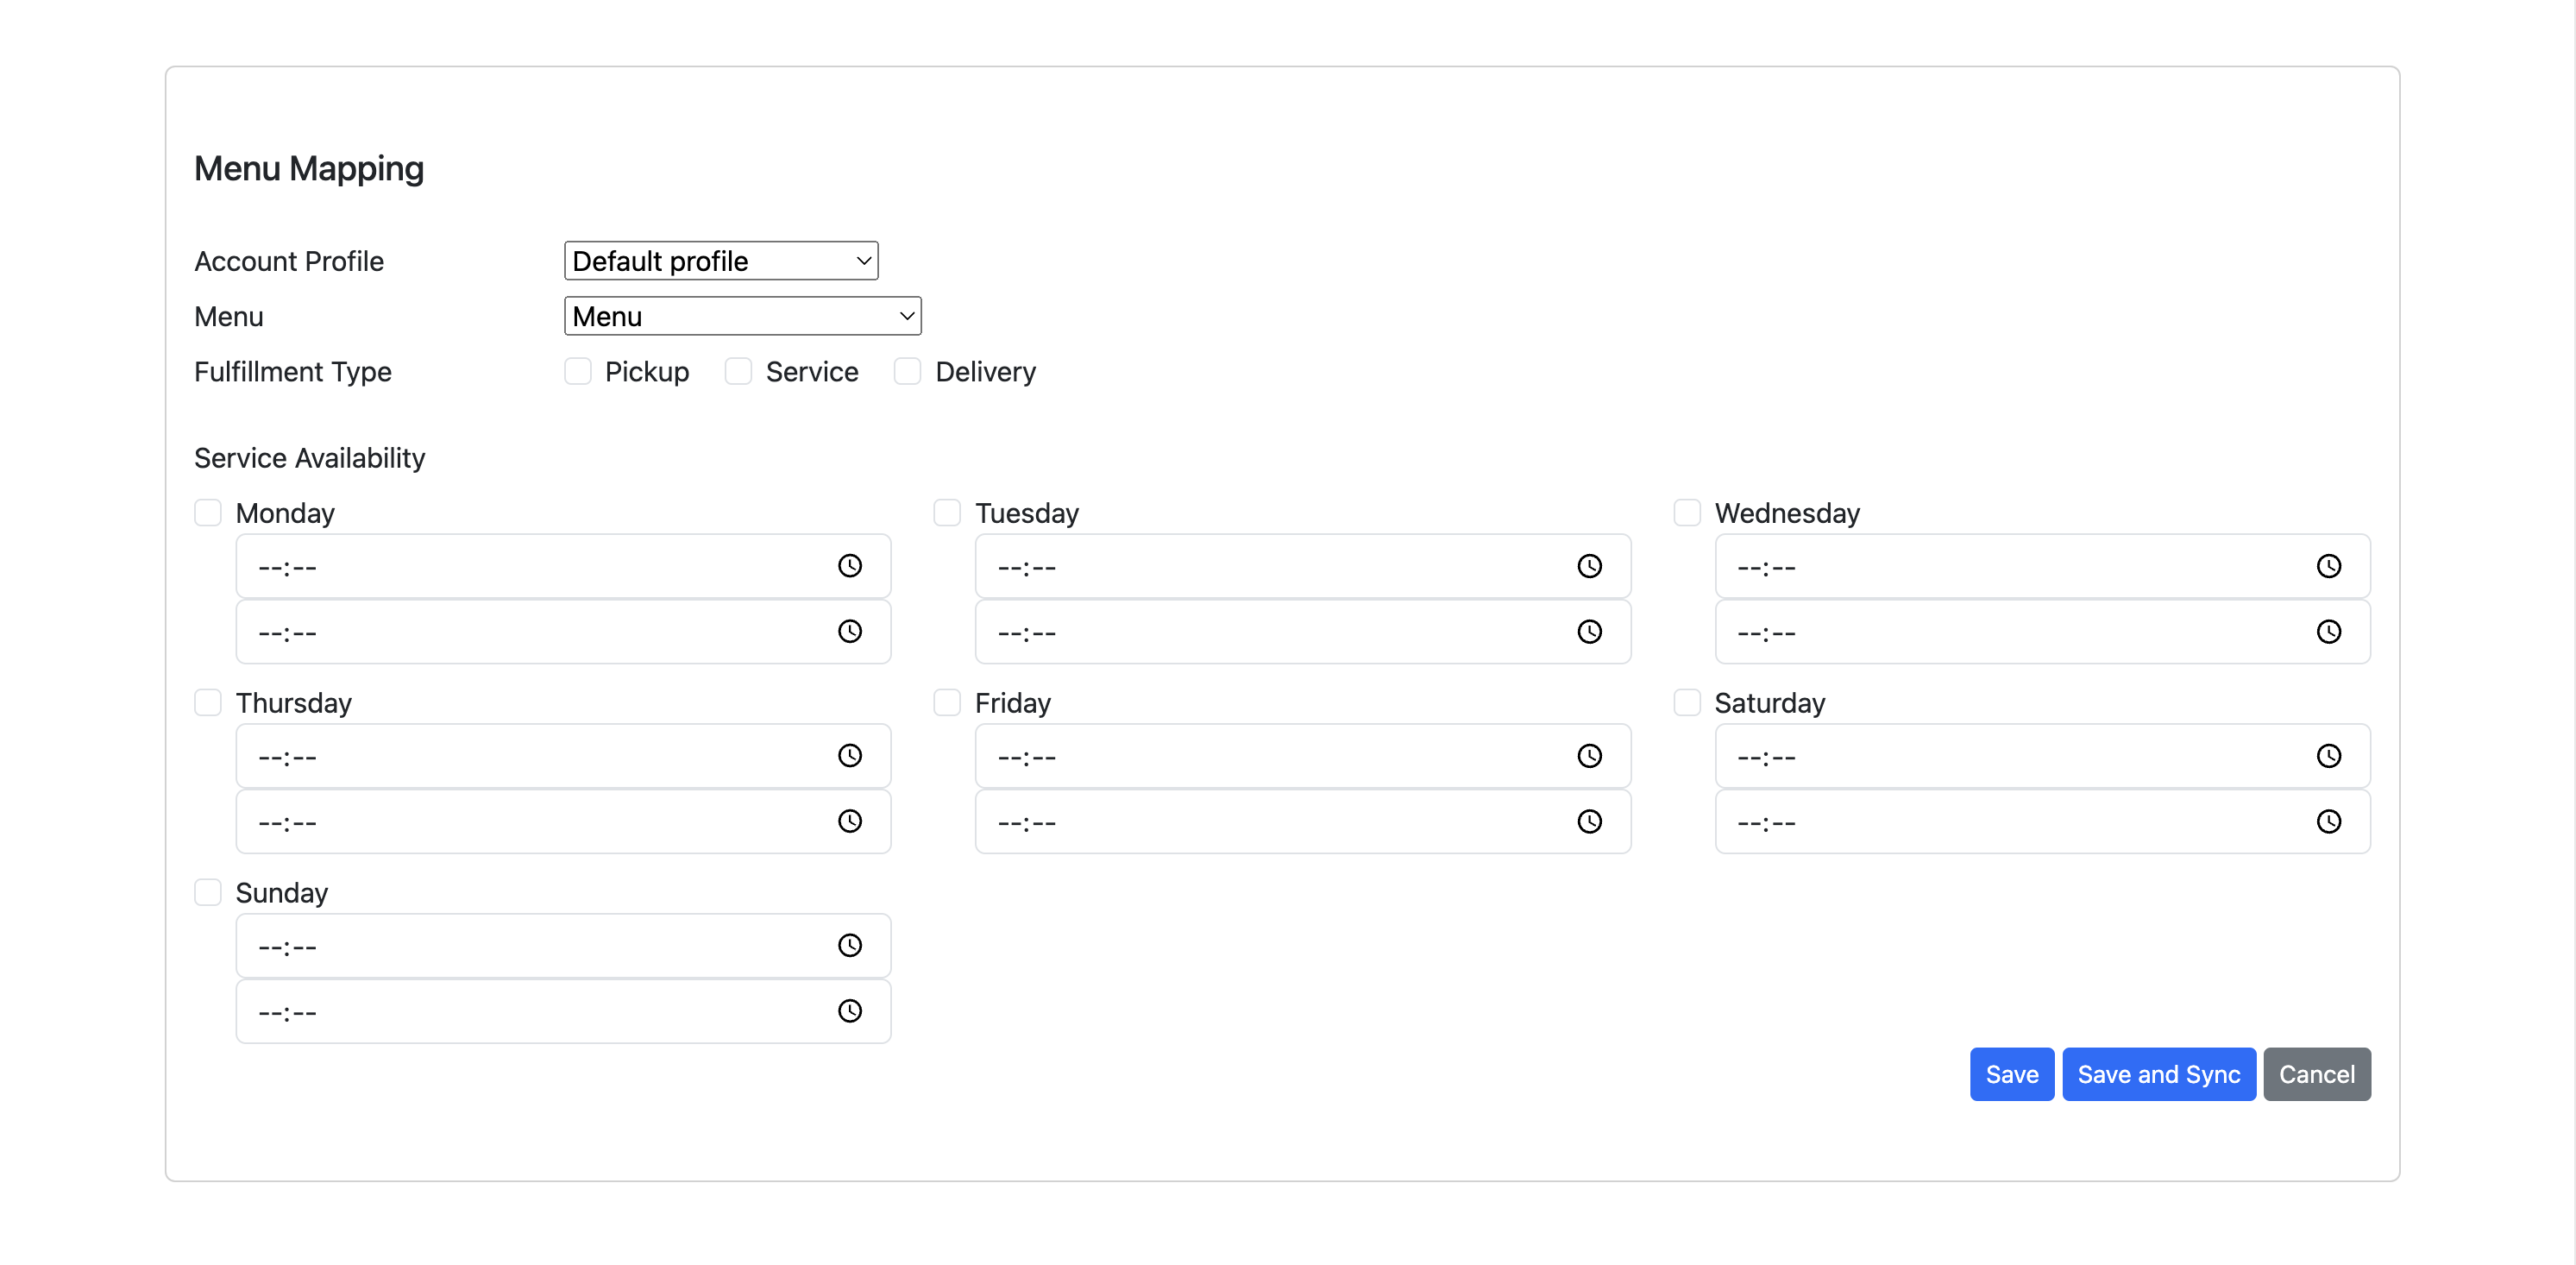Check the Thursday availability box
Viewport: 2576px width, 1265px height.
(x=208, y=702)
